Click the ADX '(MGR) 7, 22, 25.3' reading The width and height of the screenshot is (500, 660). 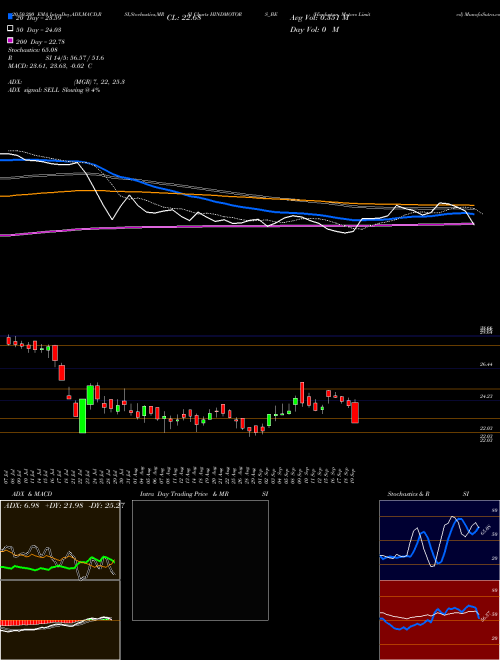point(99,82)
